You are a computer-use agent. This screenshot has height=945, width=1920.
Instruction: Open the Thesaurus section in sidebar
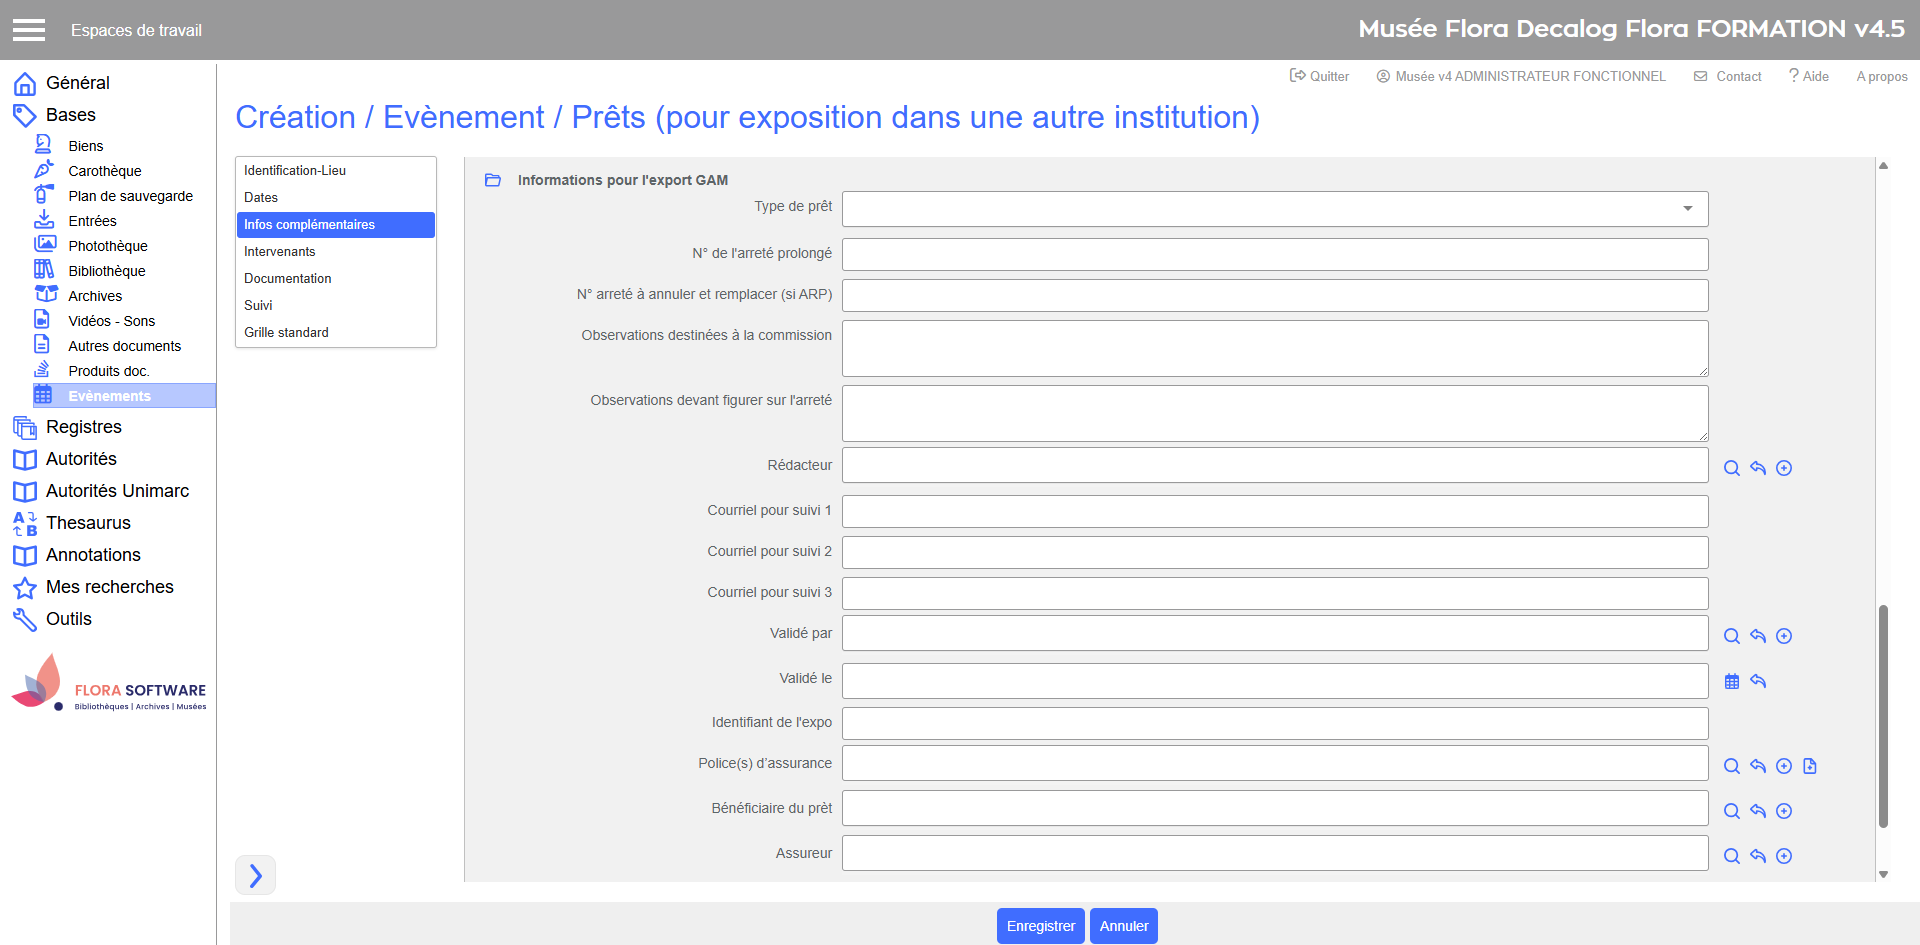pos(88,523)
